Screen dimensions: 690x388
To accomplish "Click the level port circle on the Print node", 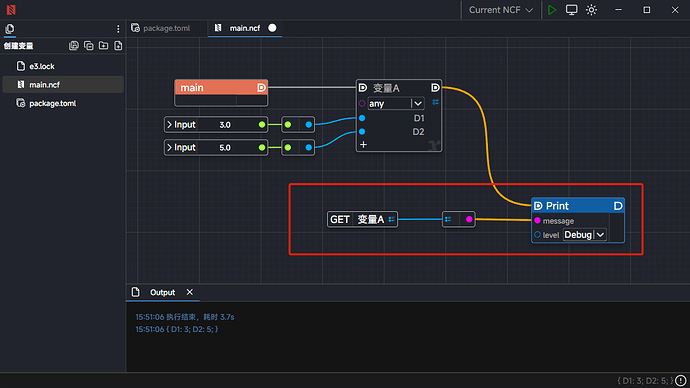I will pos(537,234).
